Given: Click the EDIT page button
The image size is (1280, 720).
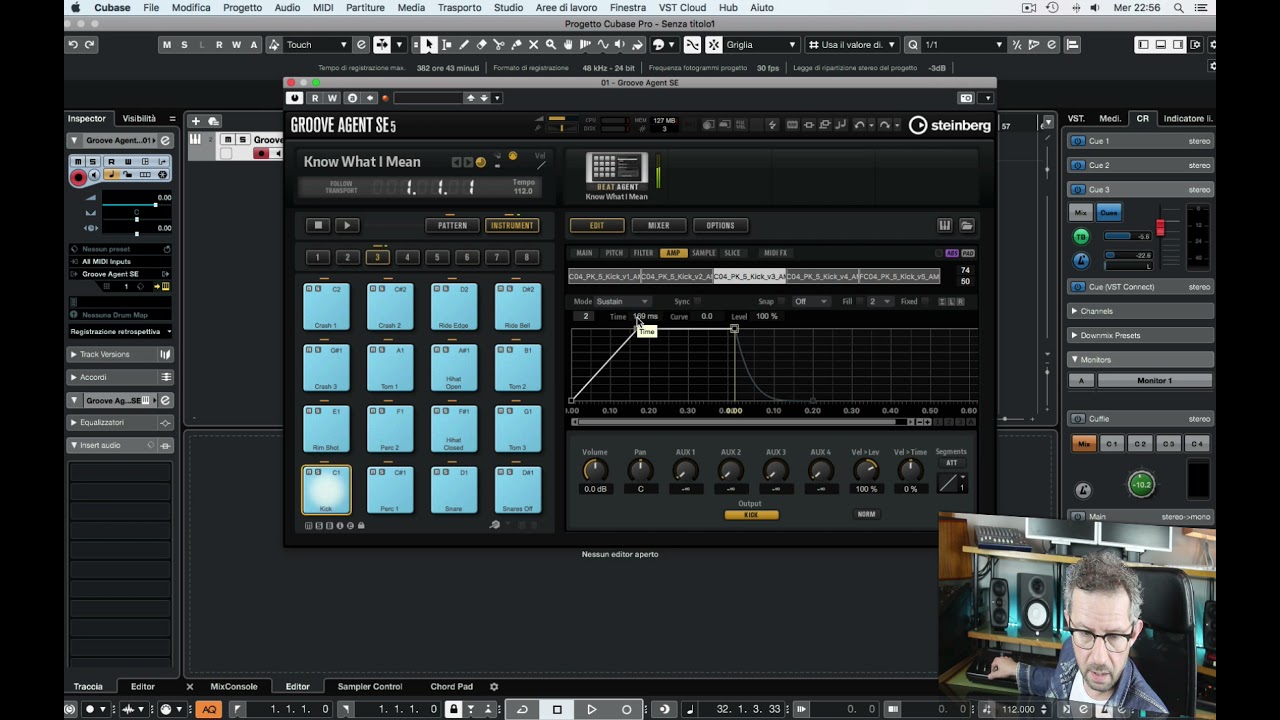Looking at the screenshot, I should click(597, 225).
